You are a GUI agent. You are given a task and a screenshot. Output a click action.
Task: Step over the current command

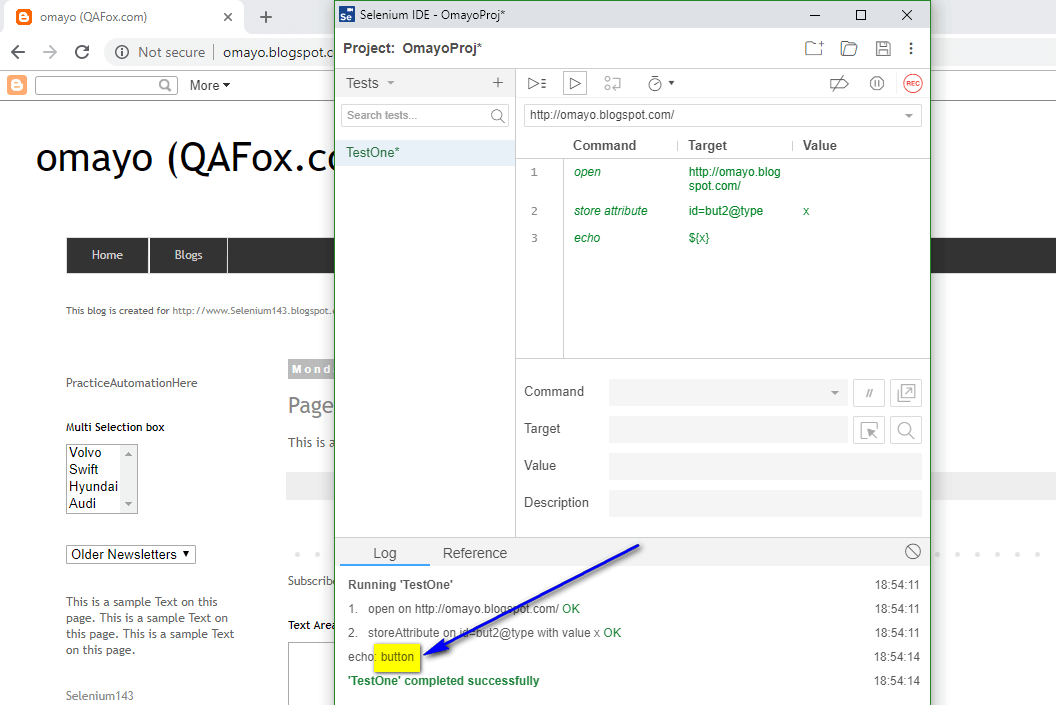[612, 83]
